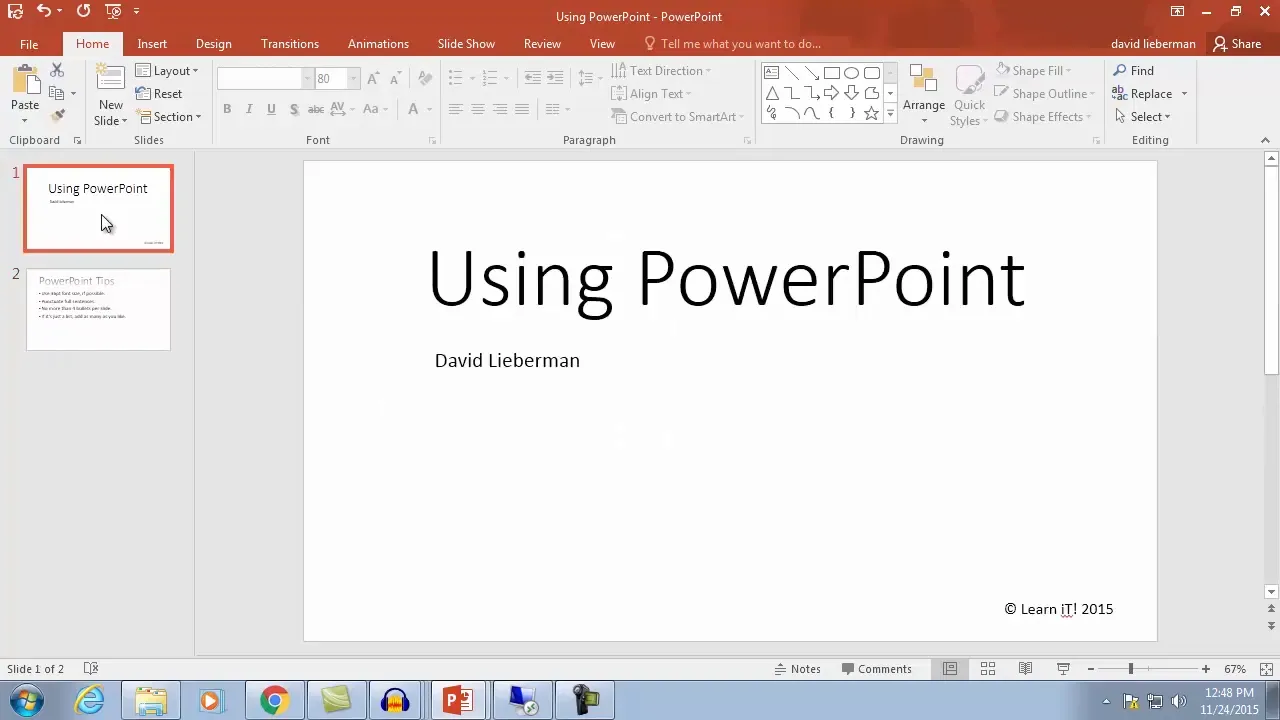Open the Layout dropdown
Viewport: 1280px width, 720px height.
pos(167,71)
